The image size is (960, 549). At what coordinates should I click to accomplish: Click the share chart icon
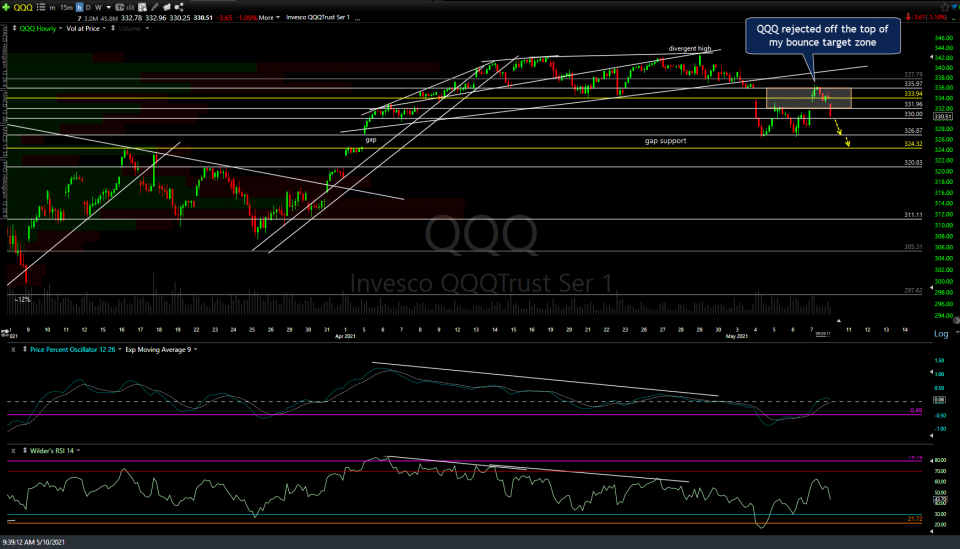pyautogui.click(x=179, y=7)
